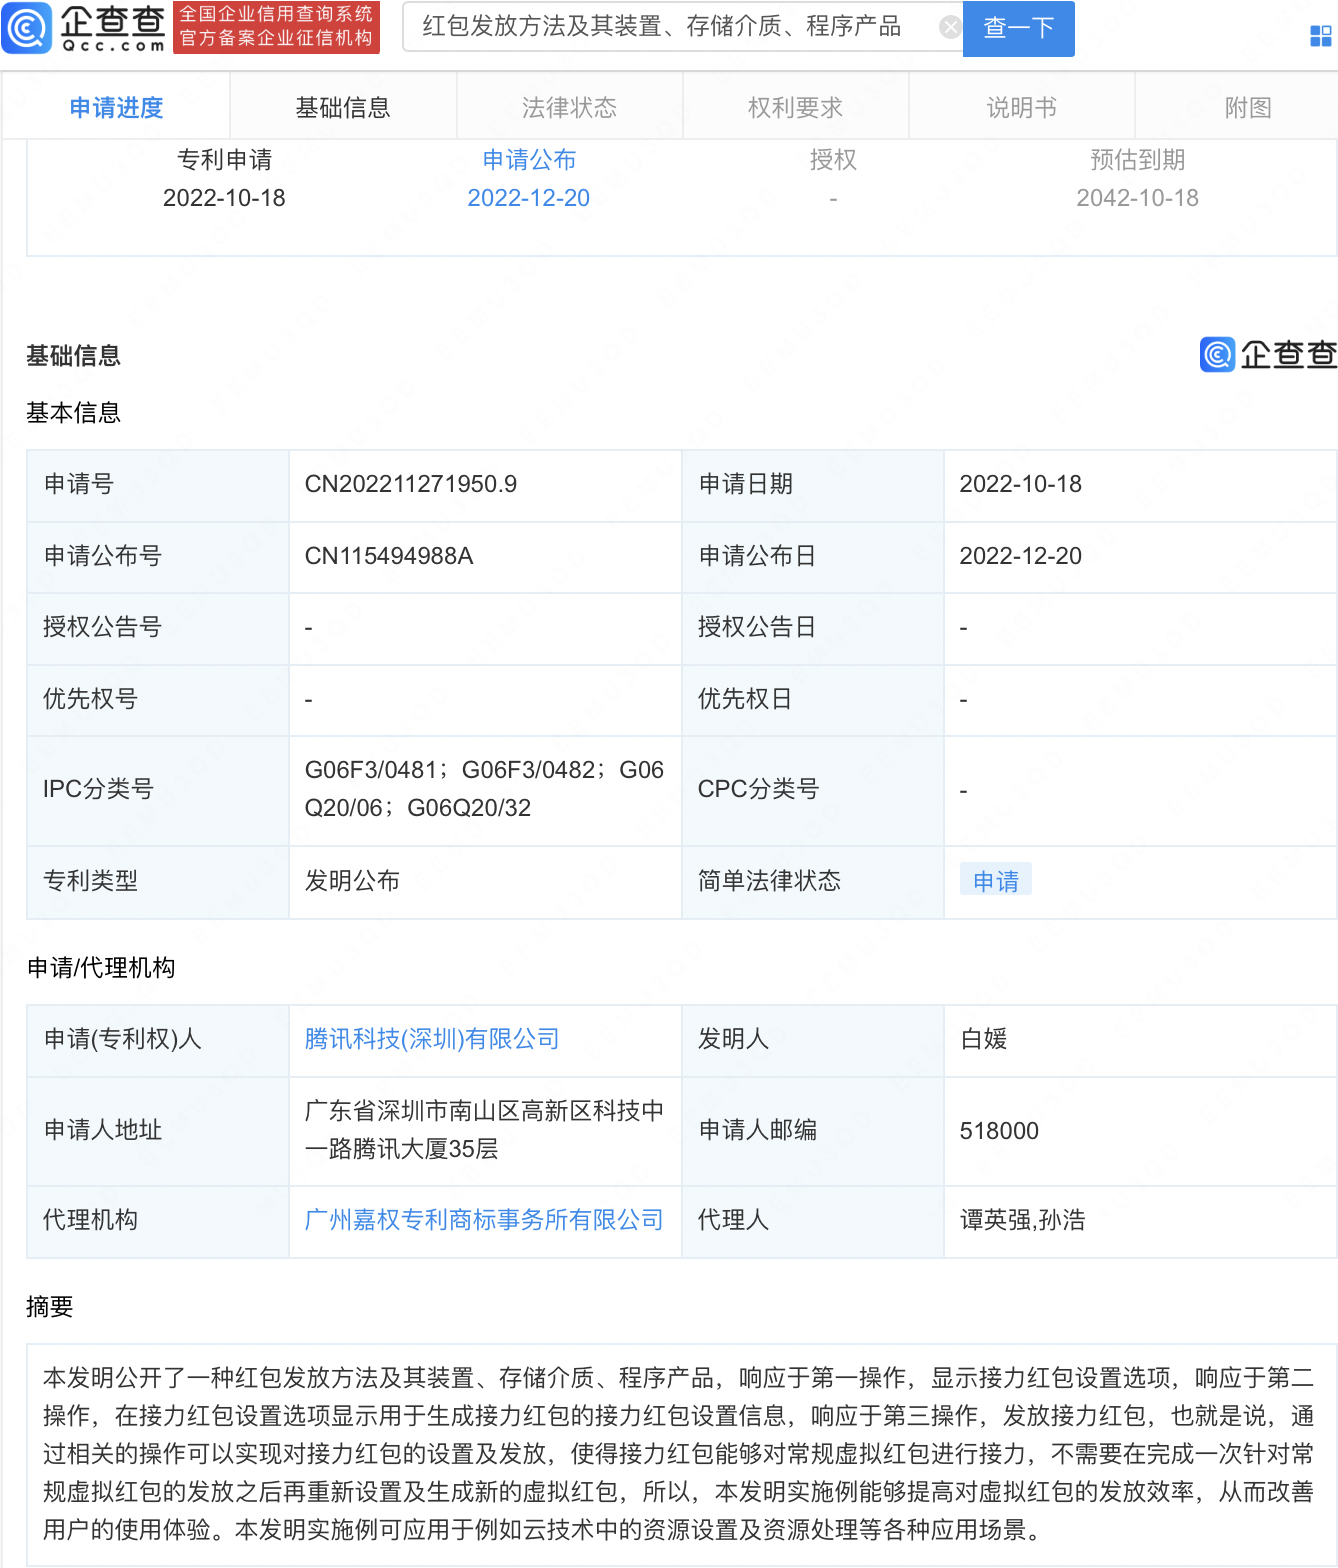The height and width of the screenshot is (1568, 1338).
Task: Click the red 全国企业信用查询系统 badge
Action: click(x=276, y=27)
